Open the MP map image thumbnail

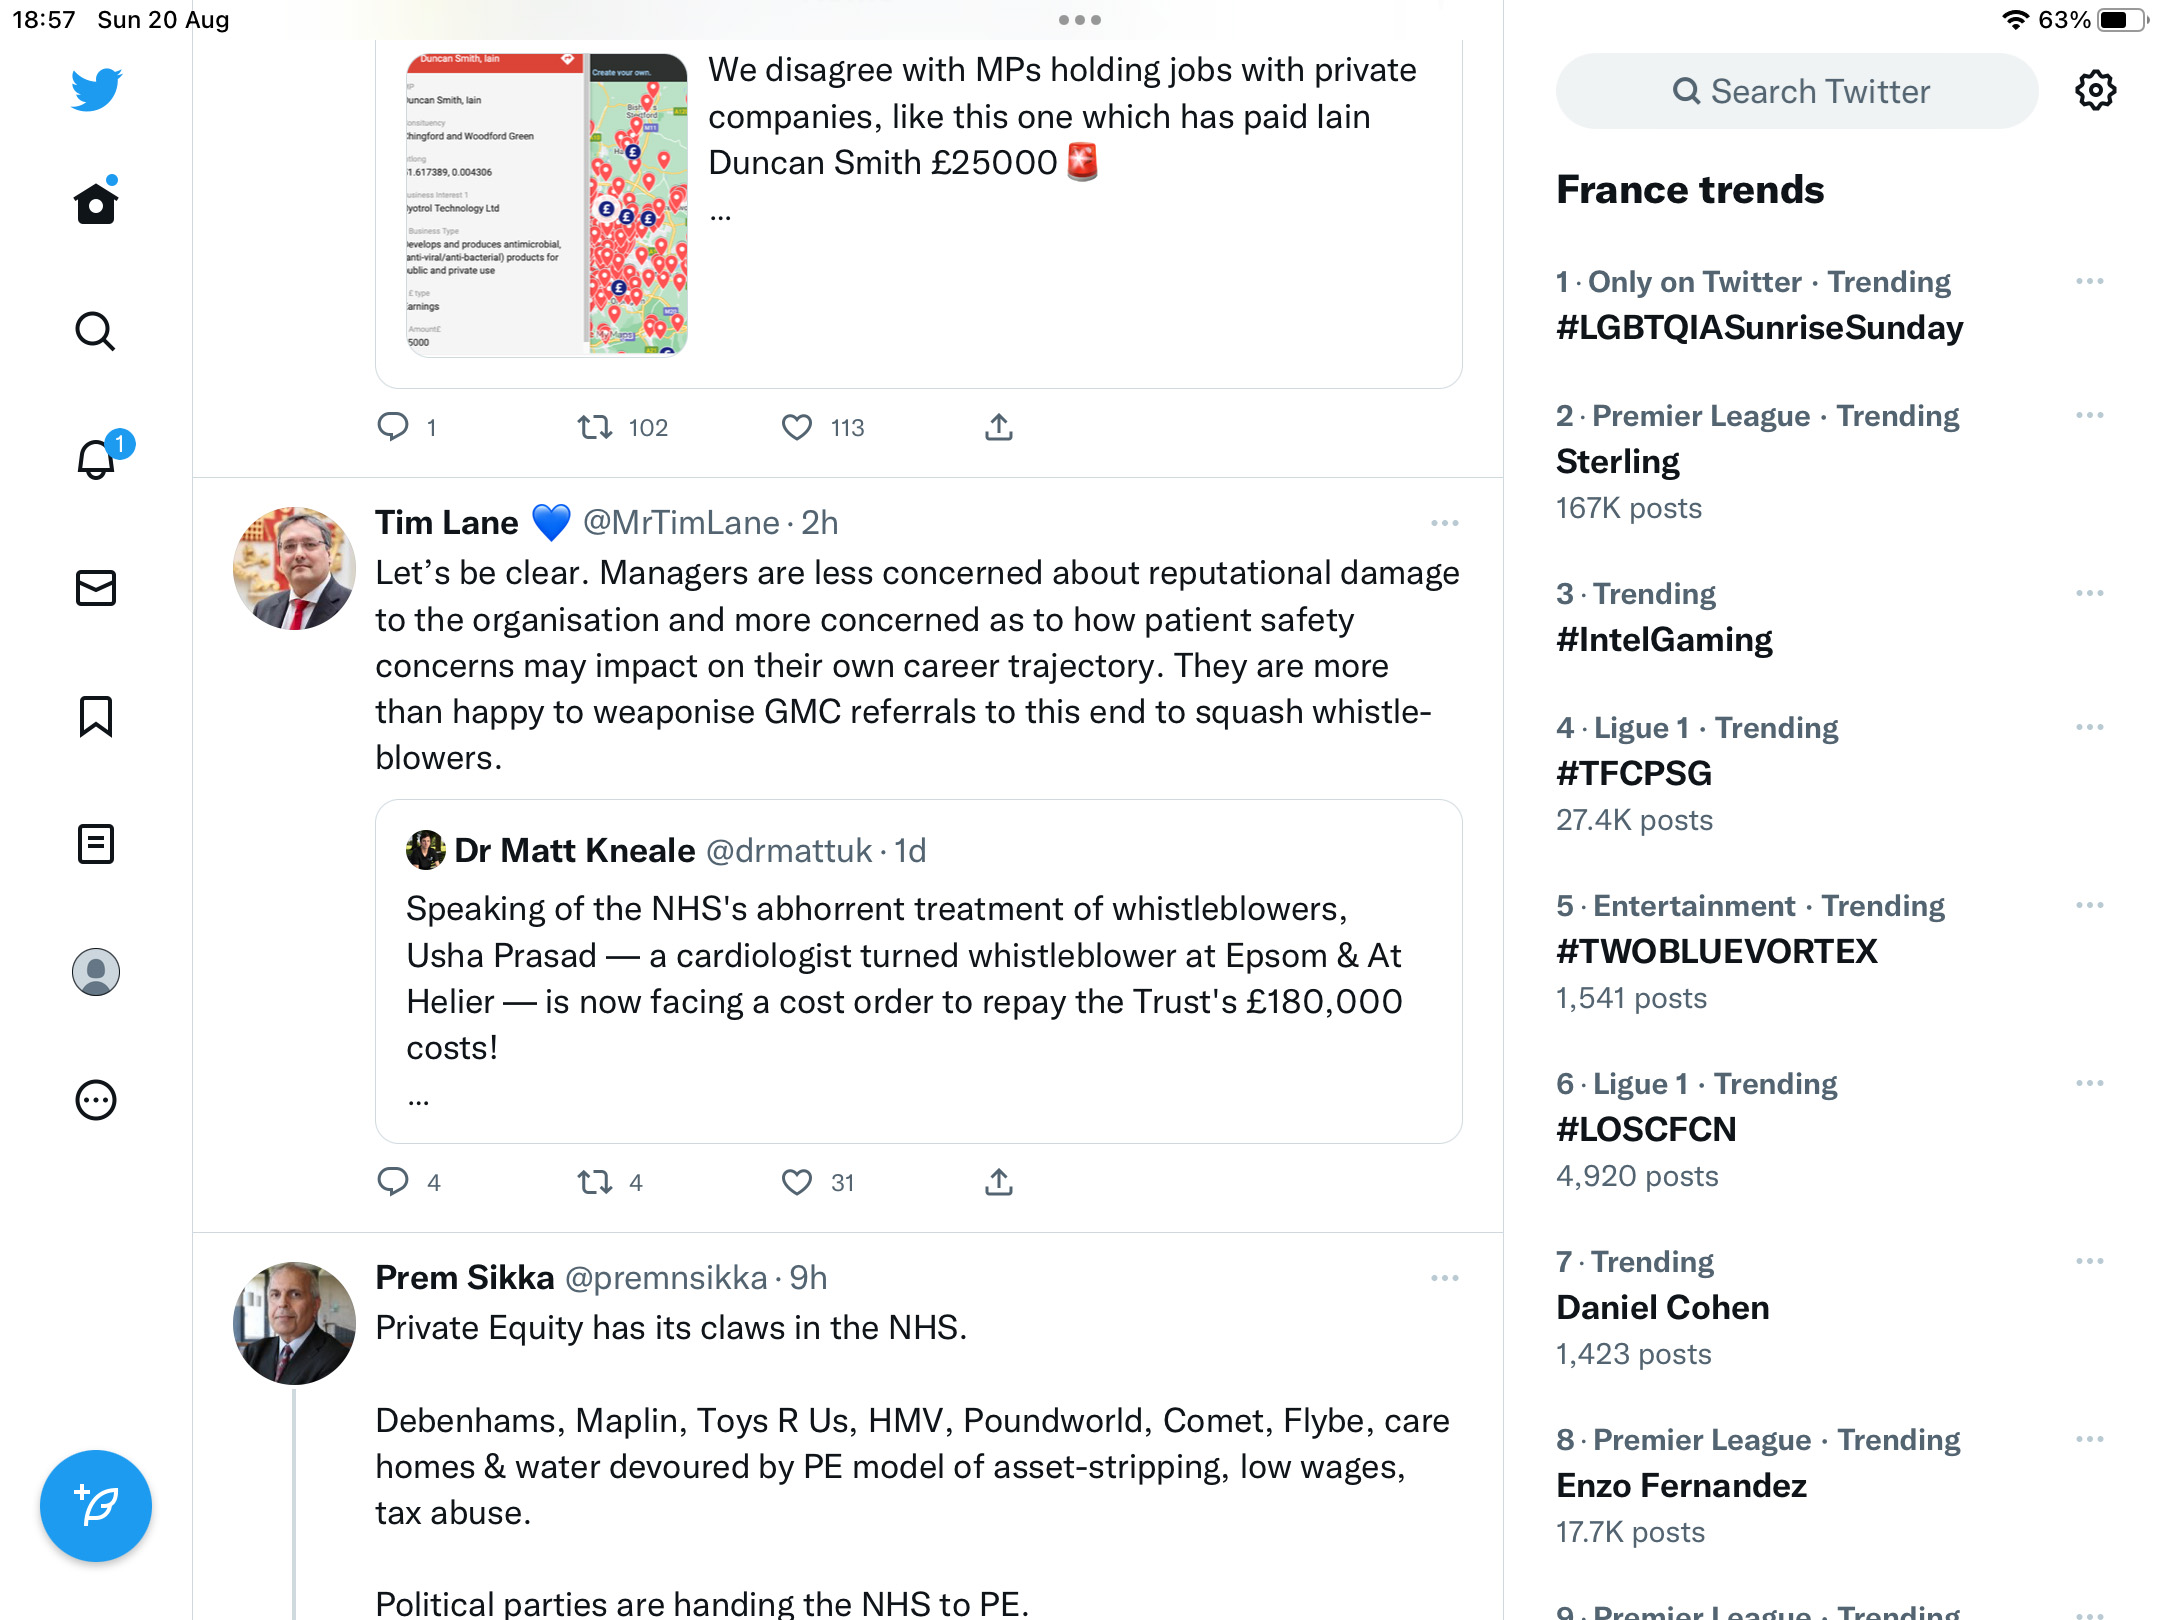pyautogui.click(x=546, y=204)
